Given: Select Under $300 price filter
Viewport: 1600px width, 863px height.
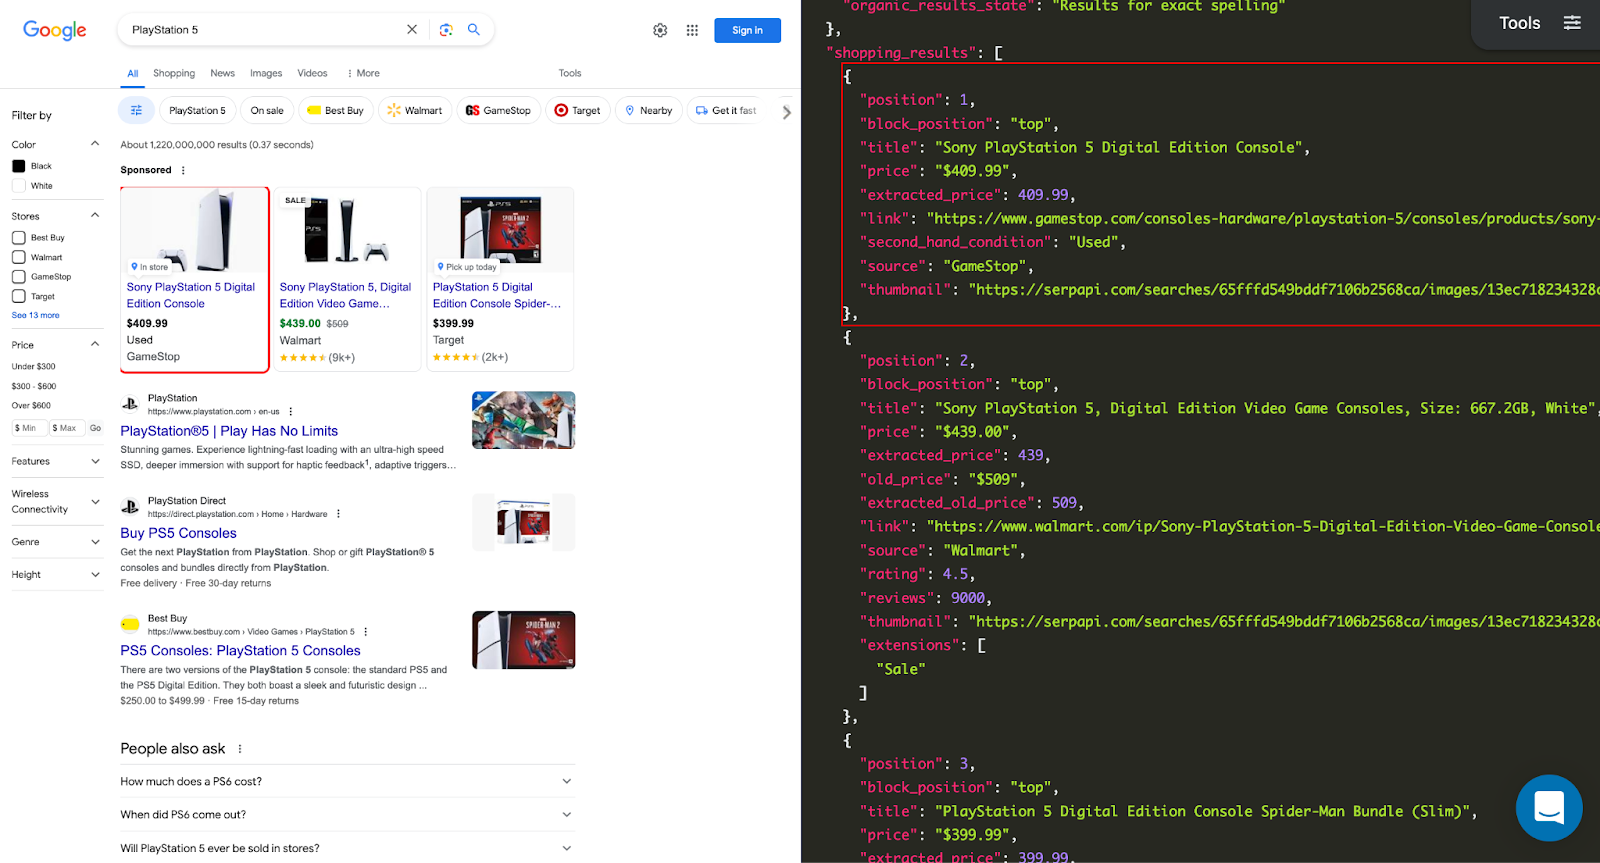Looking at the screenshot, I should click(34, 366).
